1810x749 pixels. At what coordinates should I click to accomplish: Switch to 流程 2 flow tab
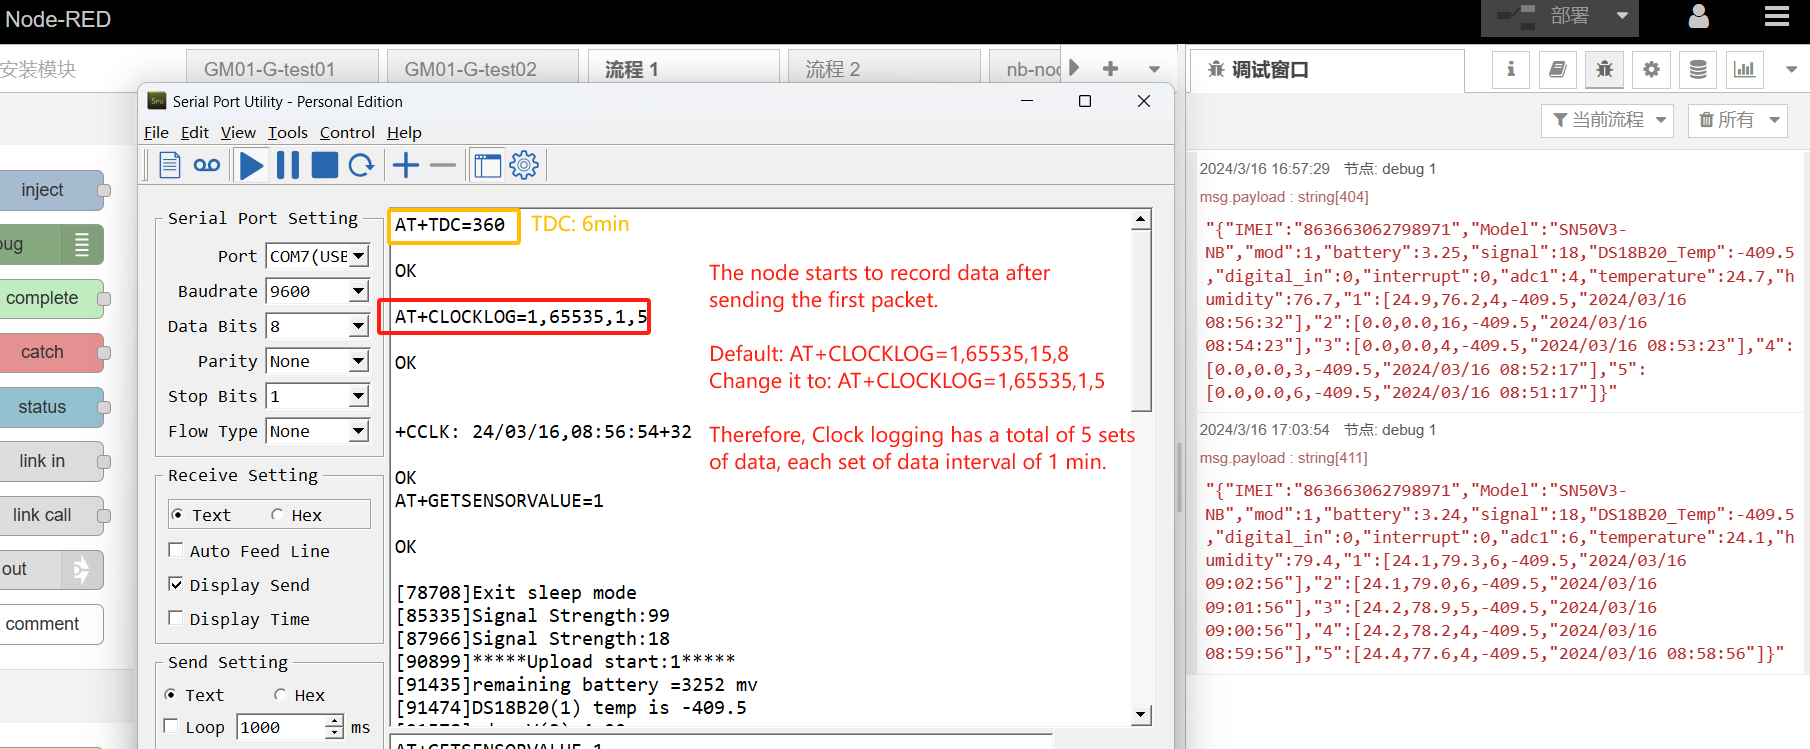click(884, 69)
